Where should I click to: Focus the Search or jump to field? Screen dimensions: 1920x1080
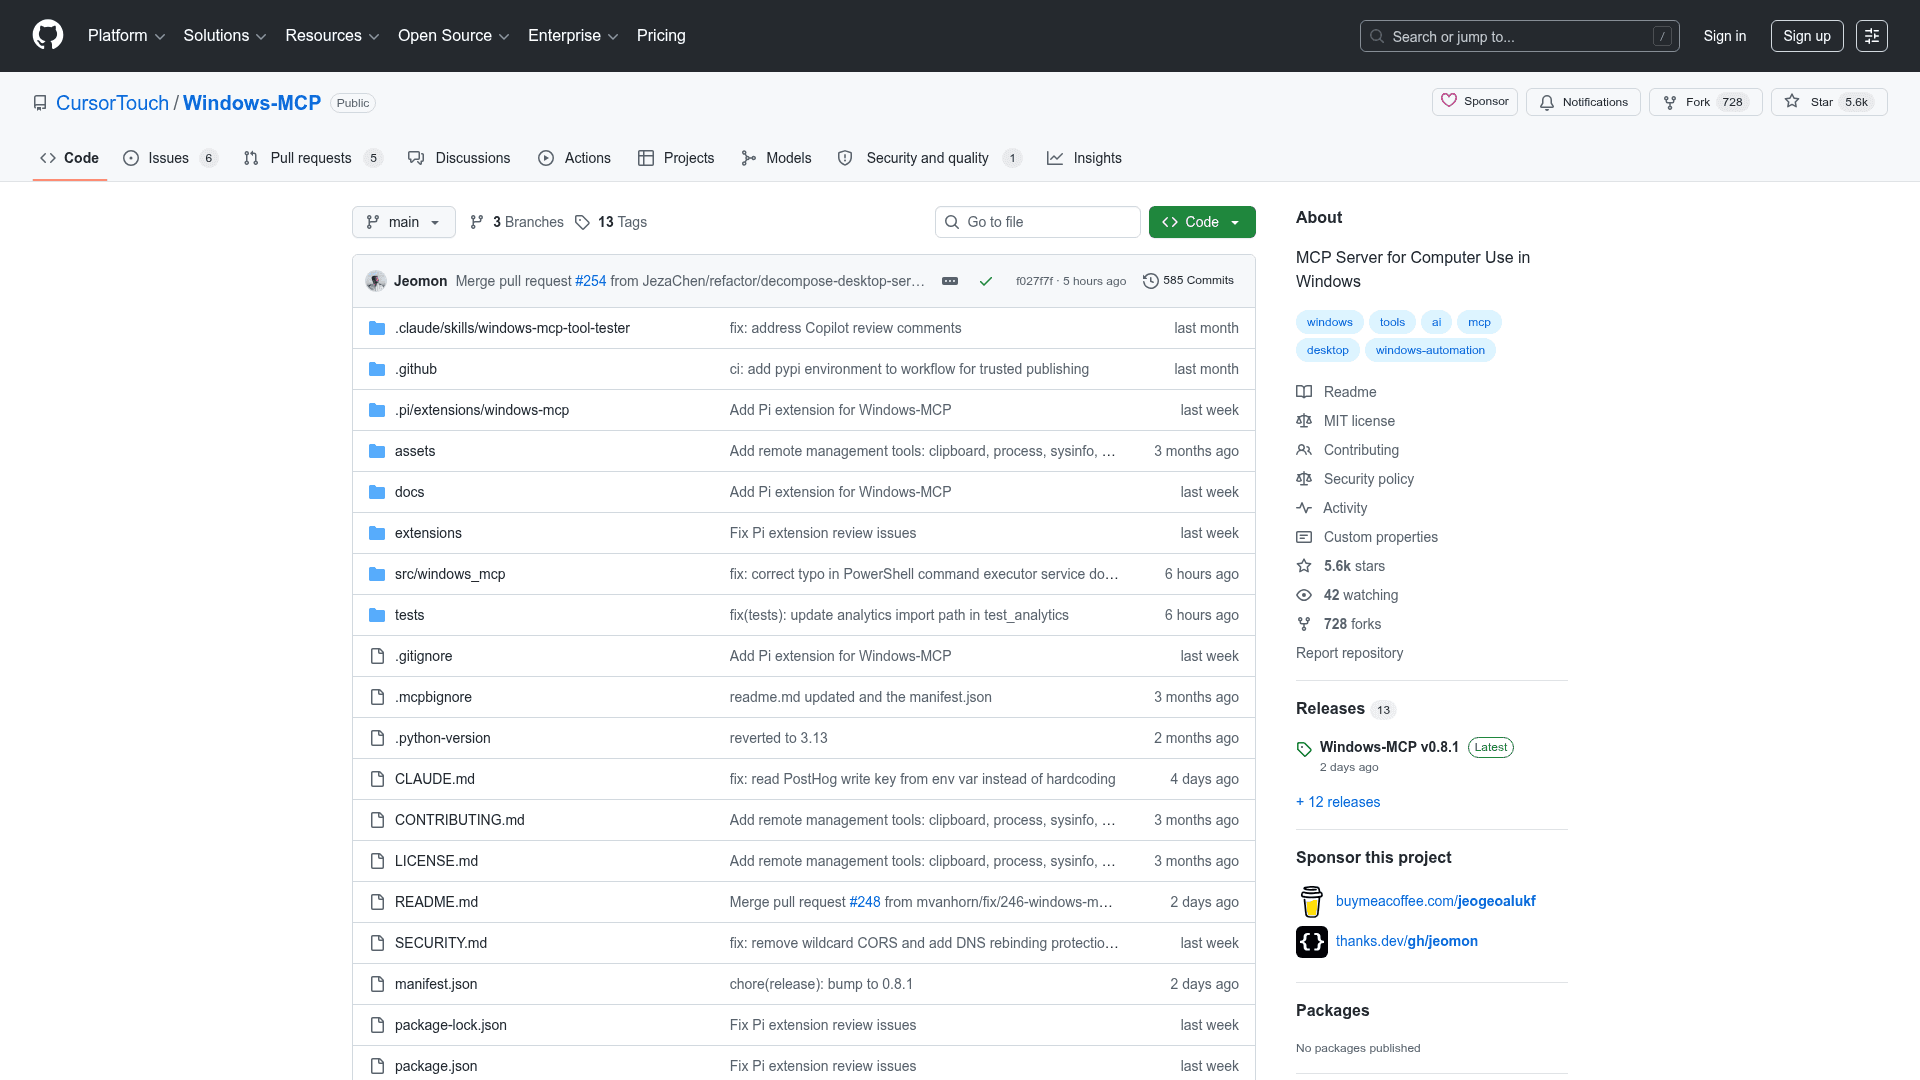point(1520,36)
